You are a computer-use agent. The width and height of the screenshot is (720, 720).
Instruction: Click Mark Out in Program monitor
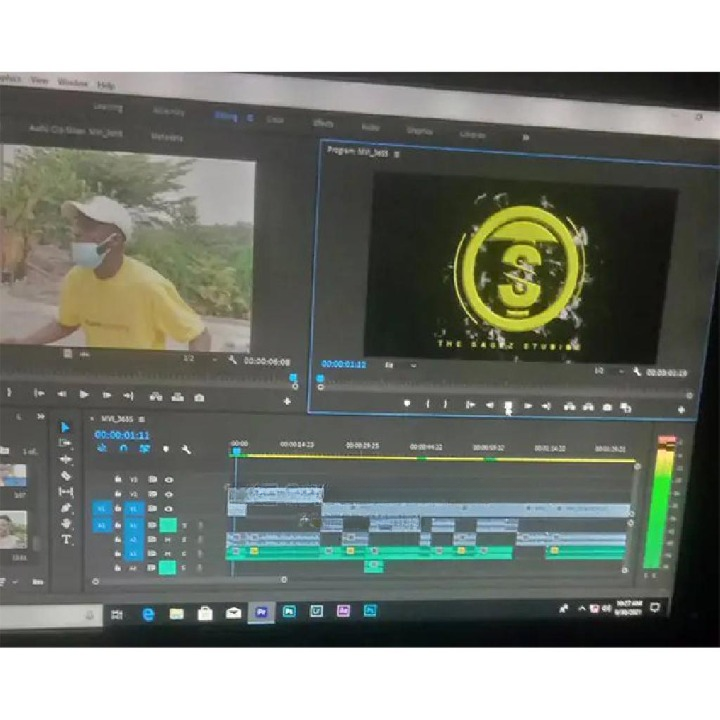coord(445,405)
